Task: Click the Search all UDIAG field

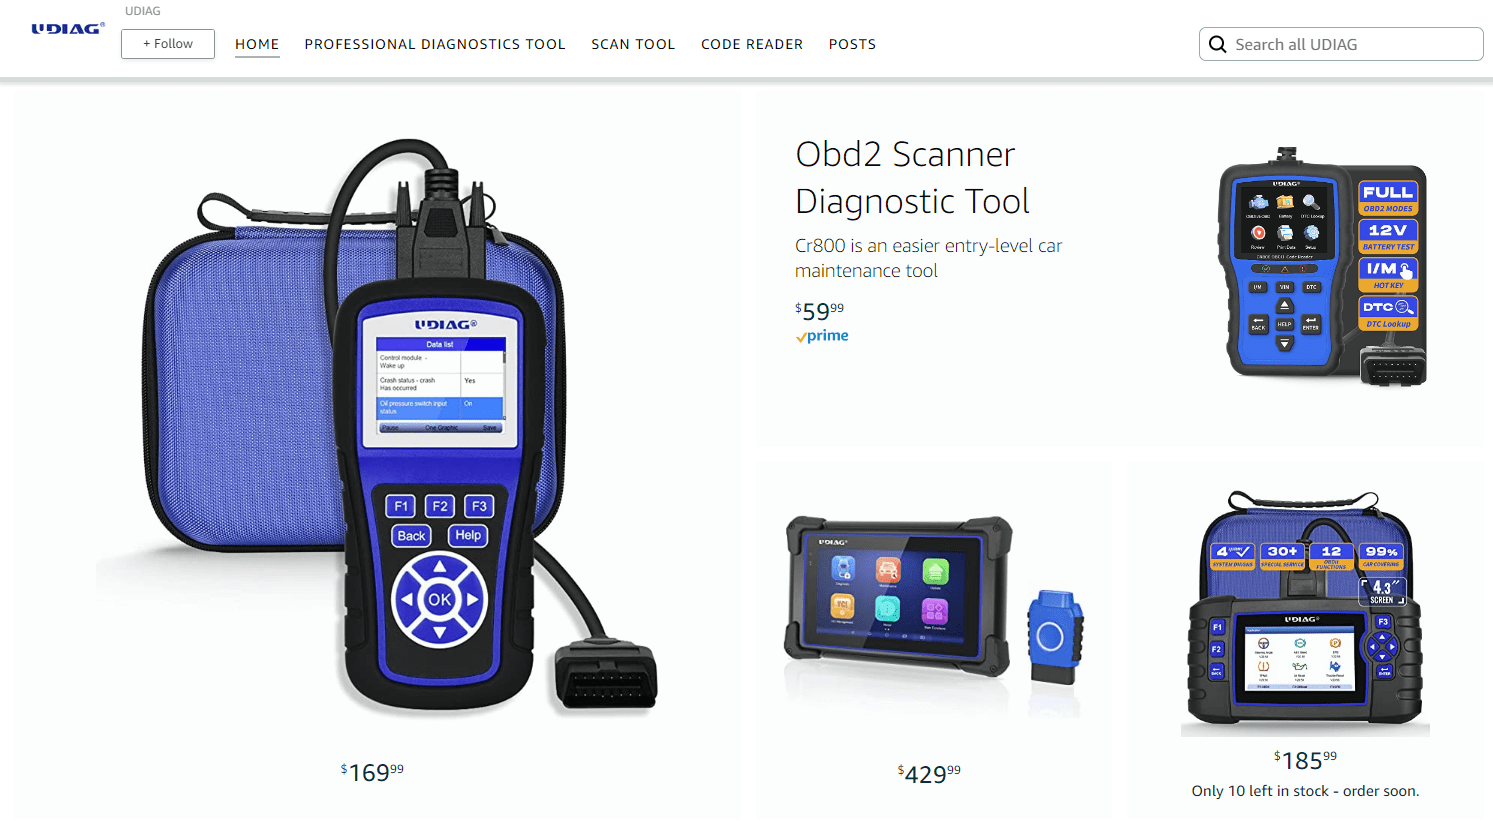Action: (1341, 44)
